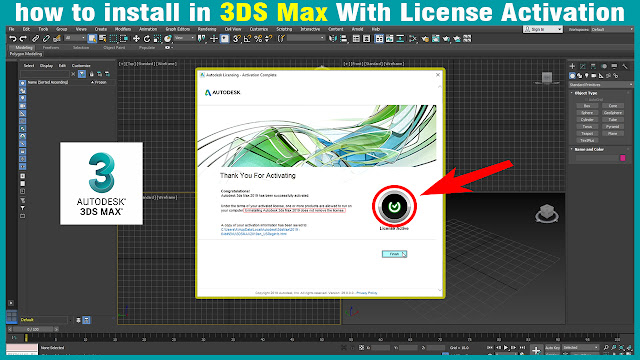
Task: Open the Hierarchy panel tab icon
Action: click(x=593, y=66)
